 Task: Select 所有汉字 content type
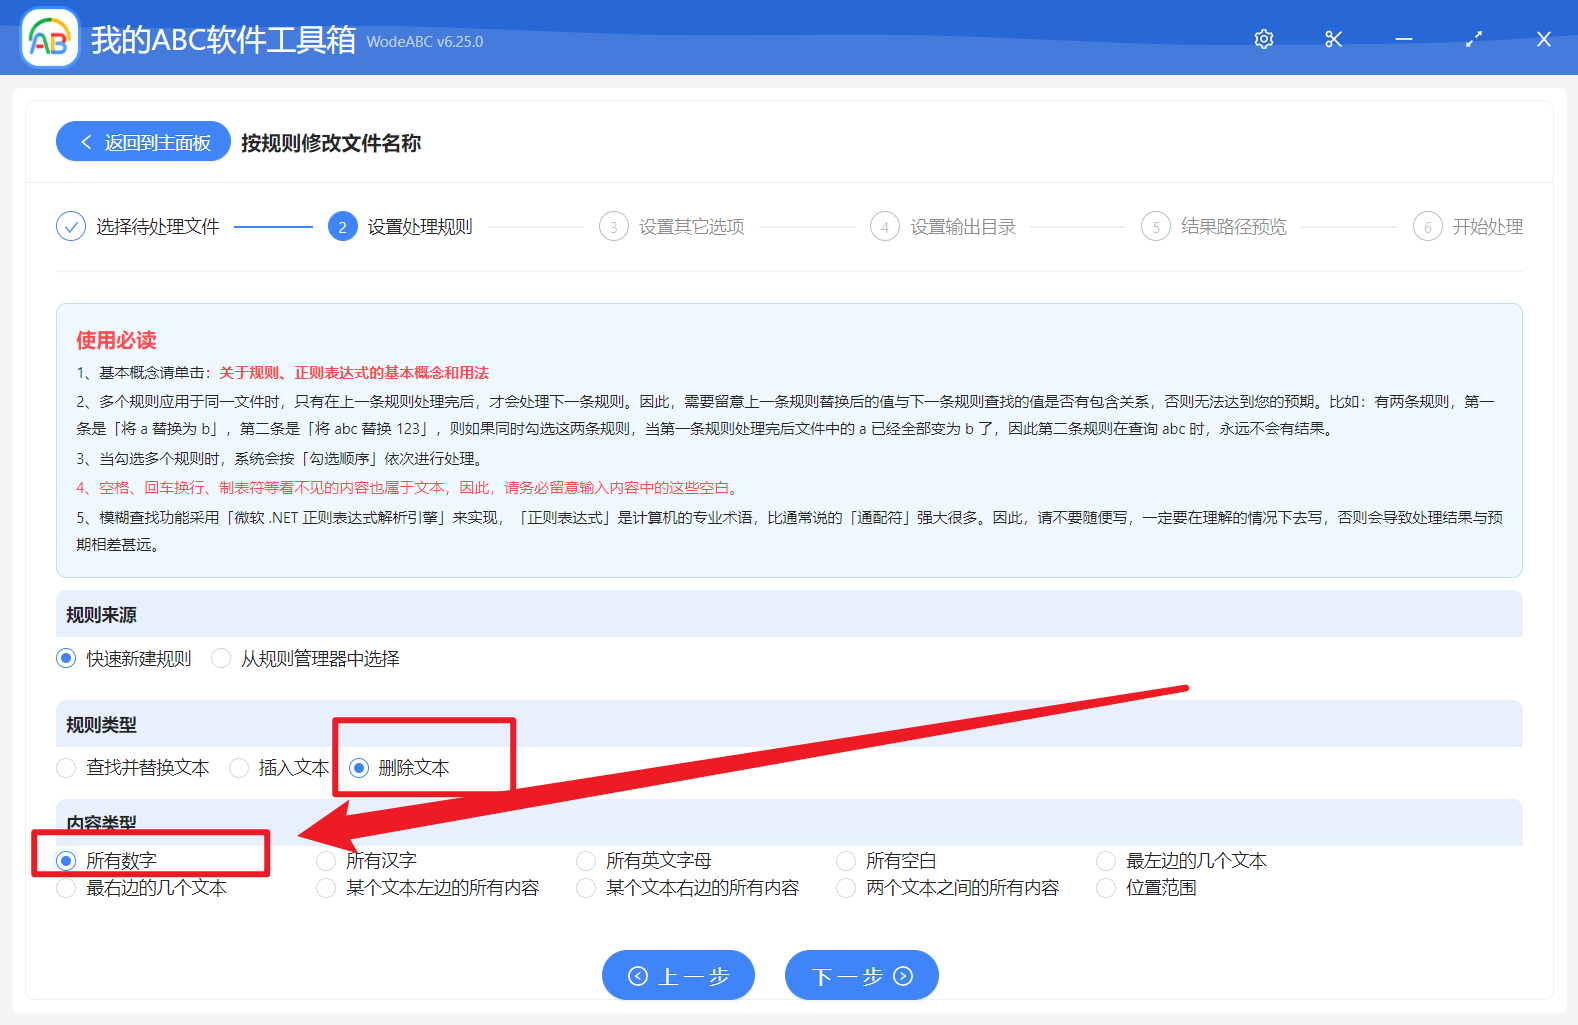click(x=367, y=860)
